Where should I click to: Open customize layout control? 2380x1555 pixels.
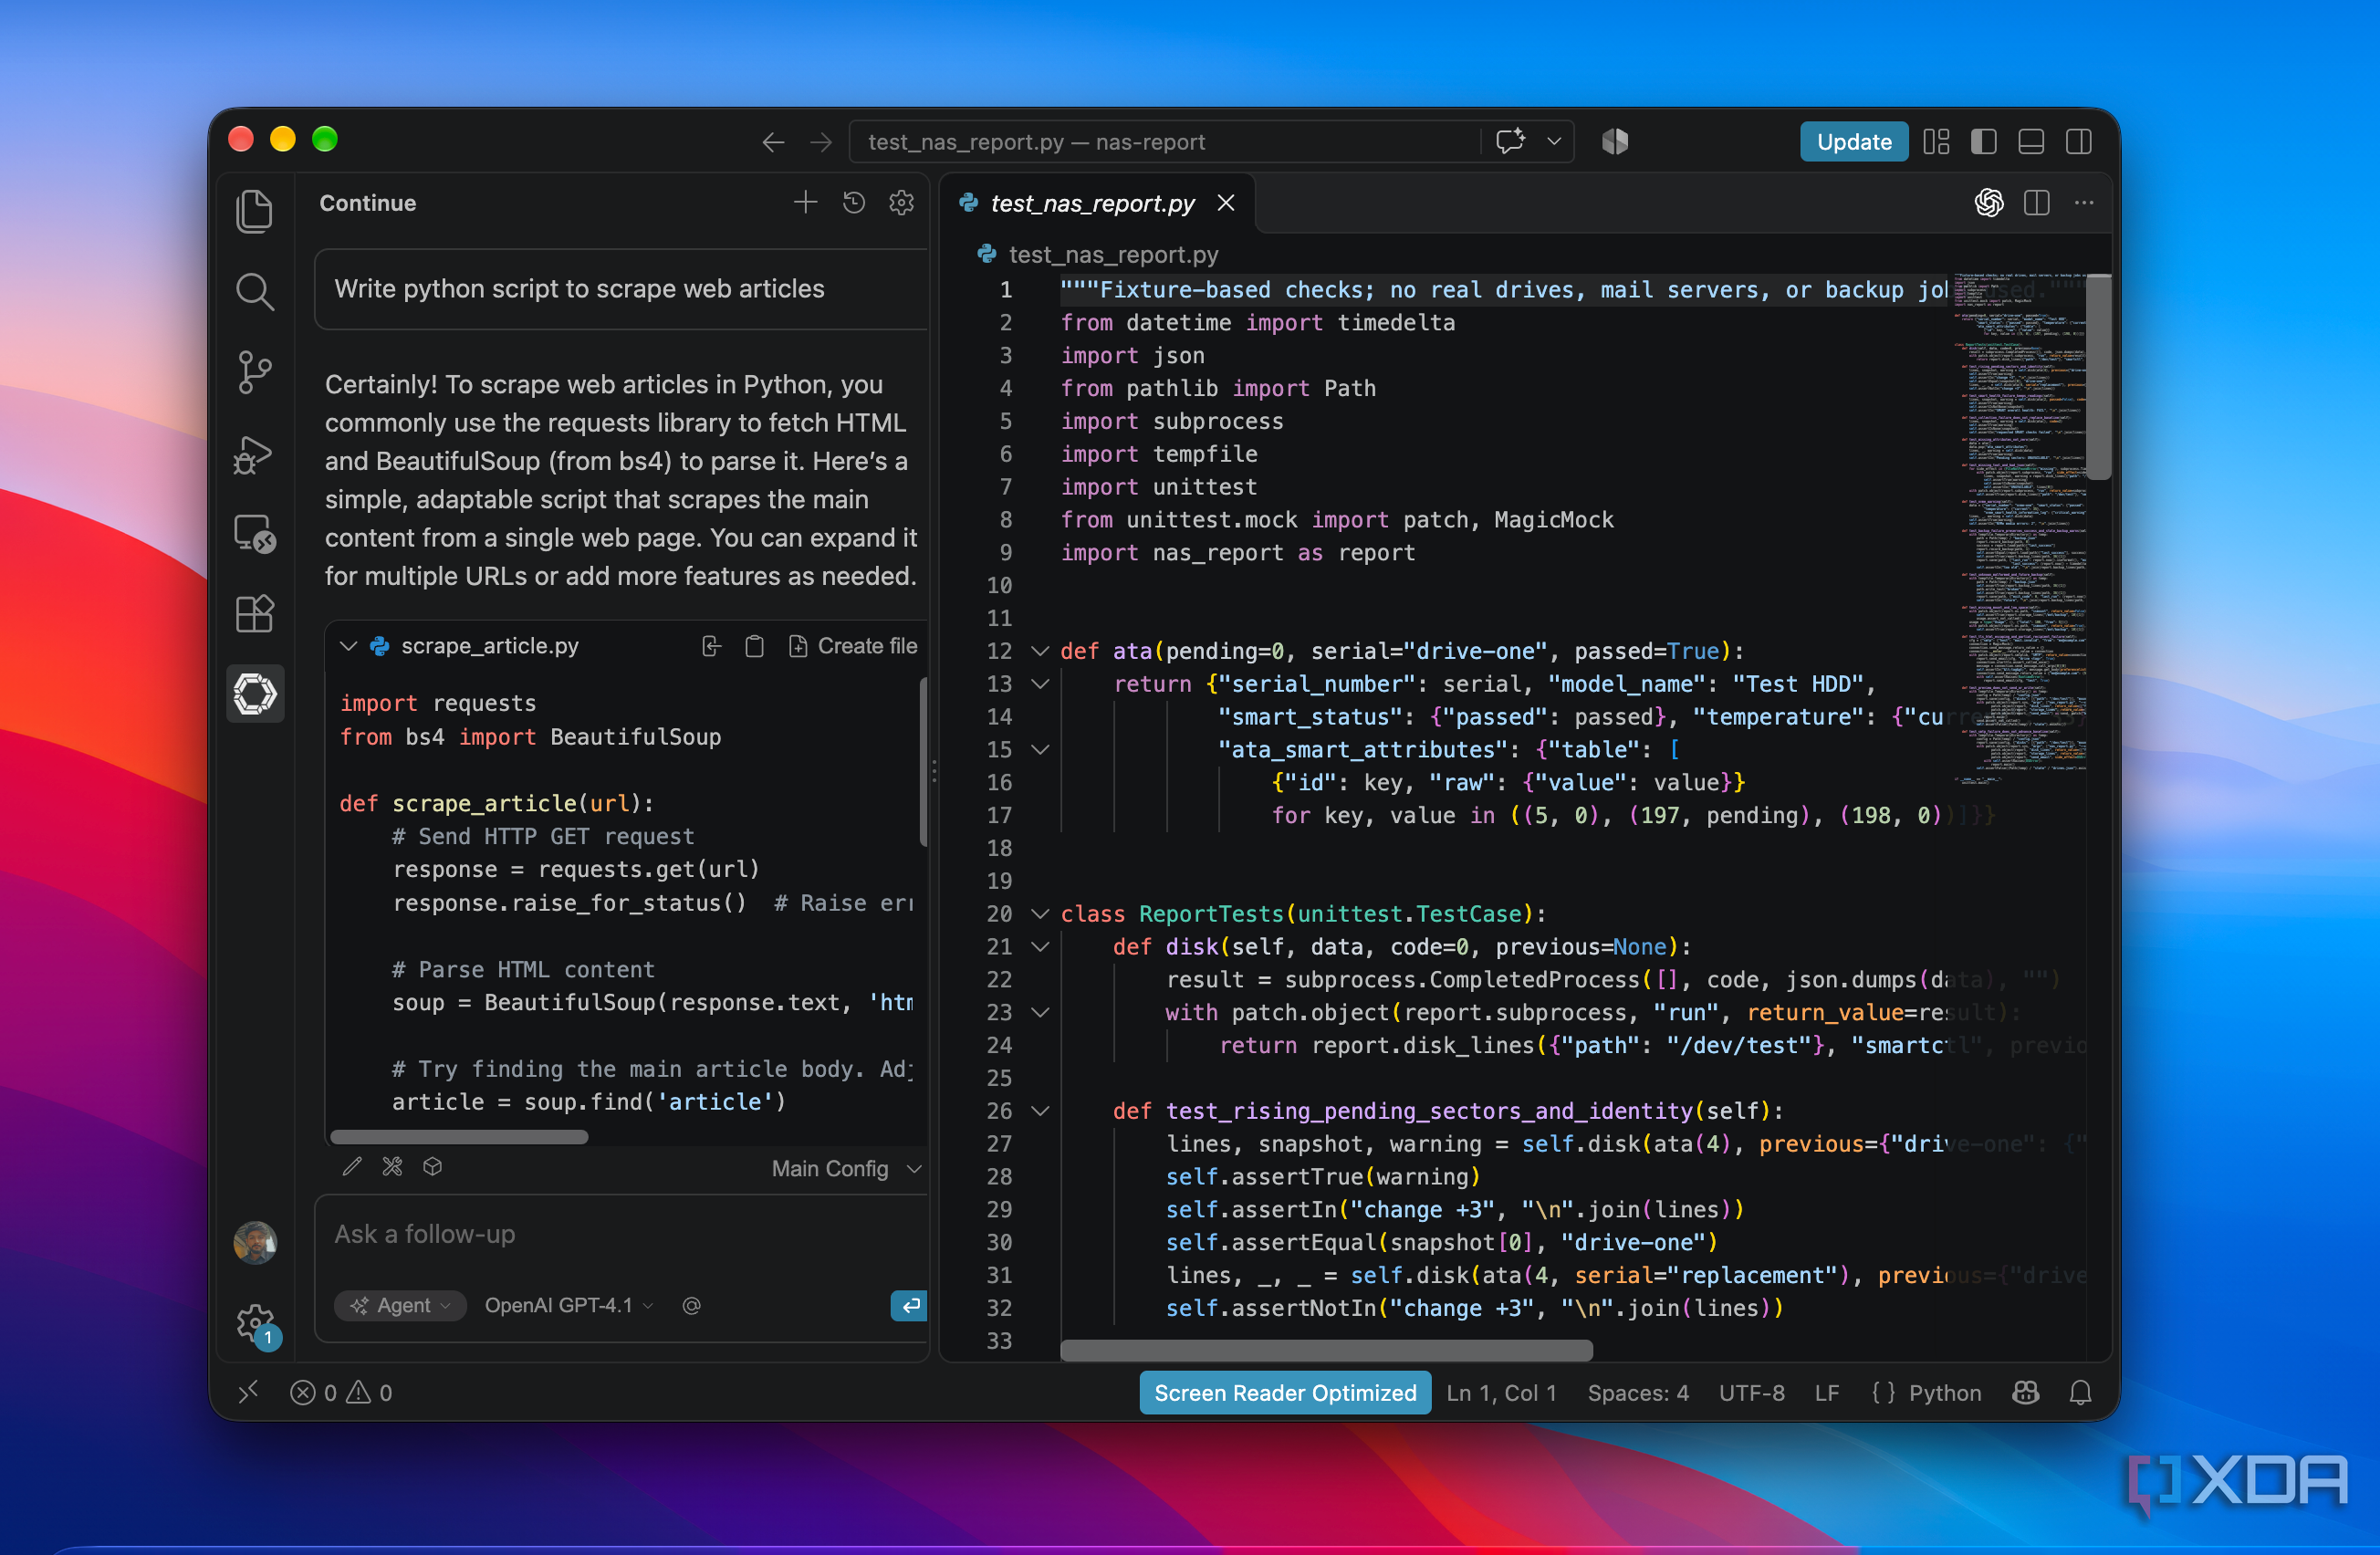[x=1937, y=142]
